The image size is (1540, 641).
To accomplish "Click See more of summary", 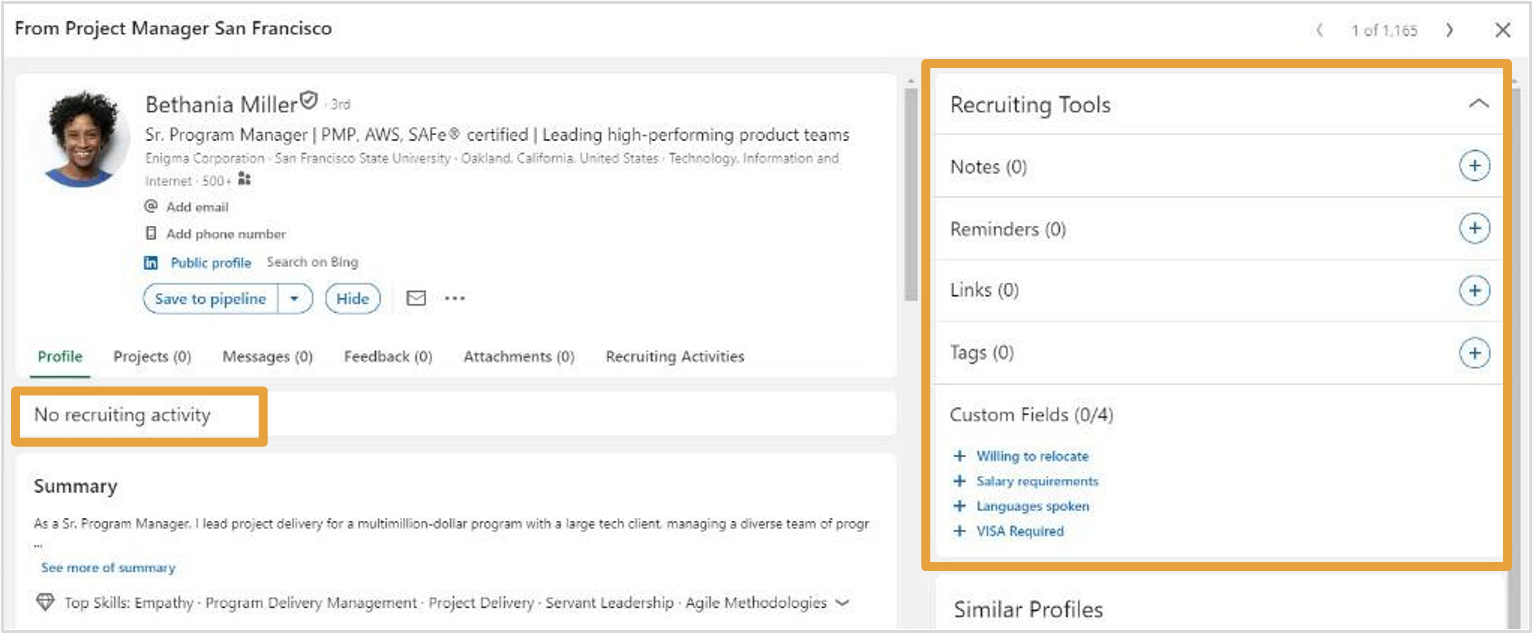I will [x=108, y=568].
